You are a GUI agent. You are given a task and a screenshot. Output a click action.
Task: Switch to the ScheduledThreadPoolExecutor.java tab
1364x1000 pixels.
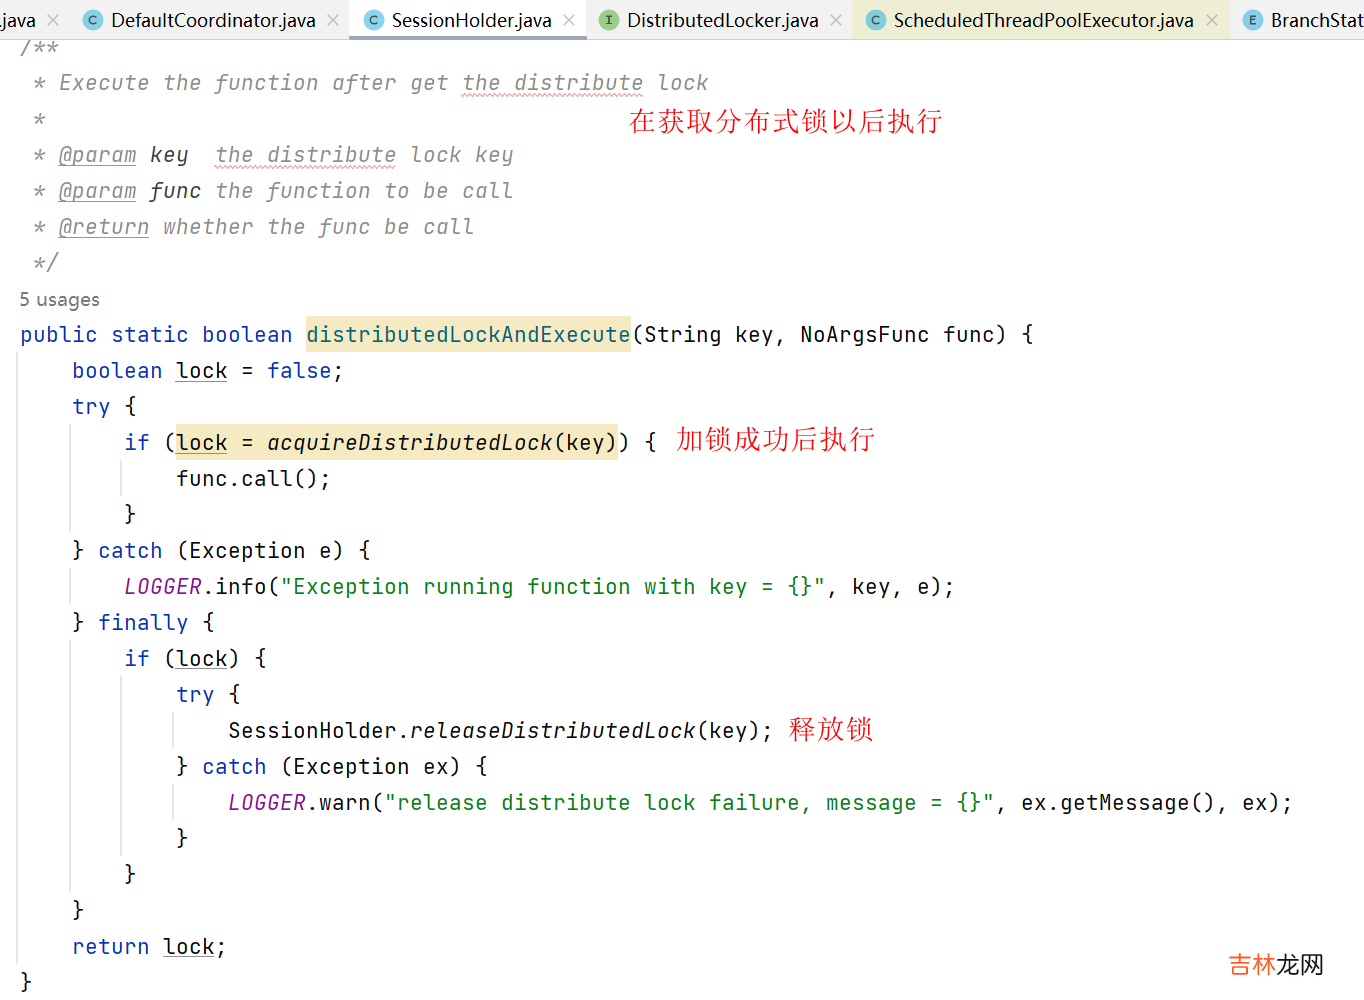[x=1043, y=20]
